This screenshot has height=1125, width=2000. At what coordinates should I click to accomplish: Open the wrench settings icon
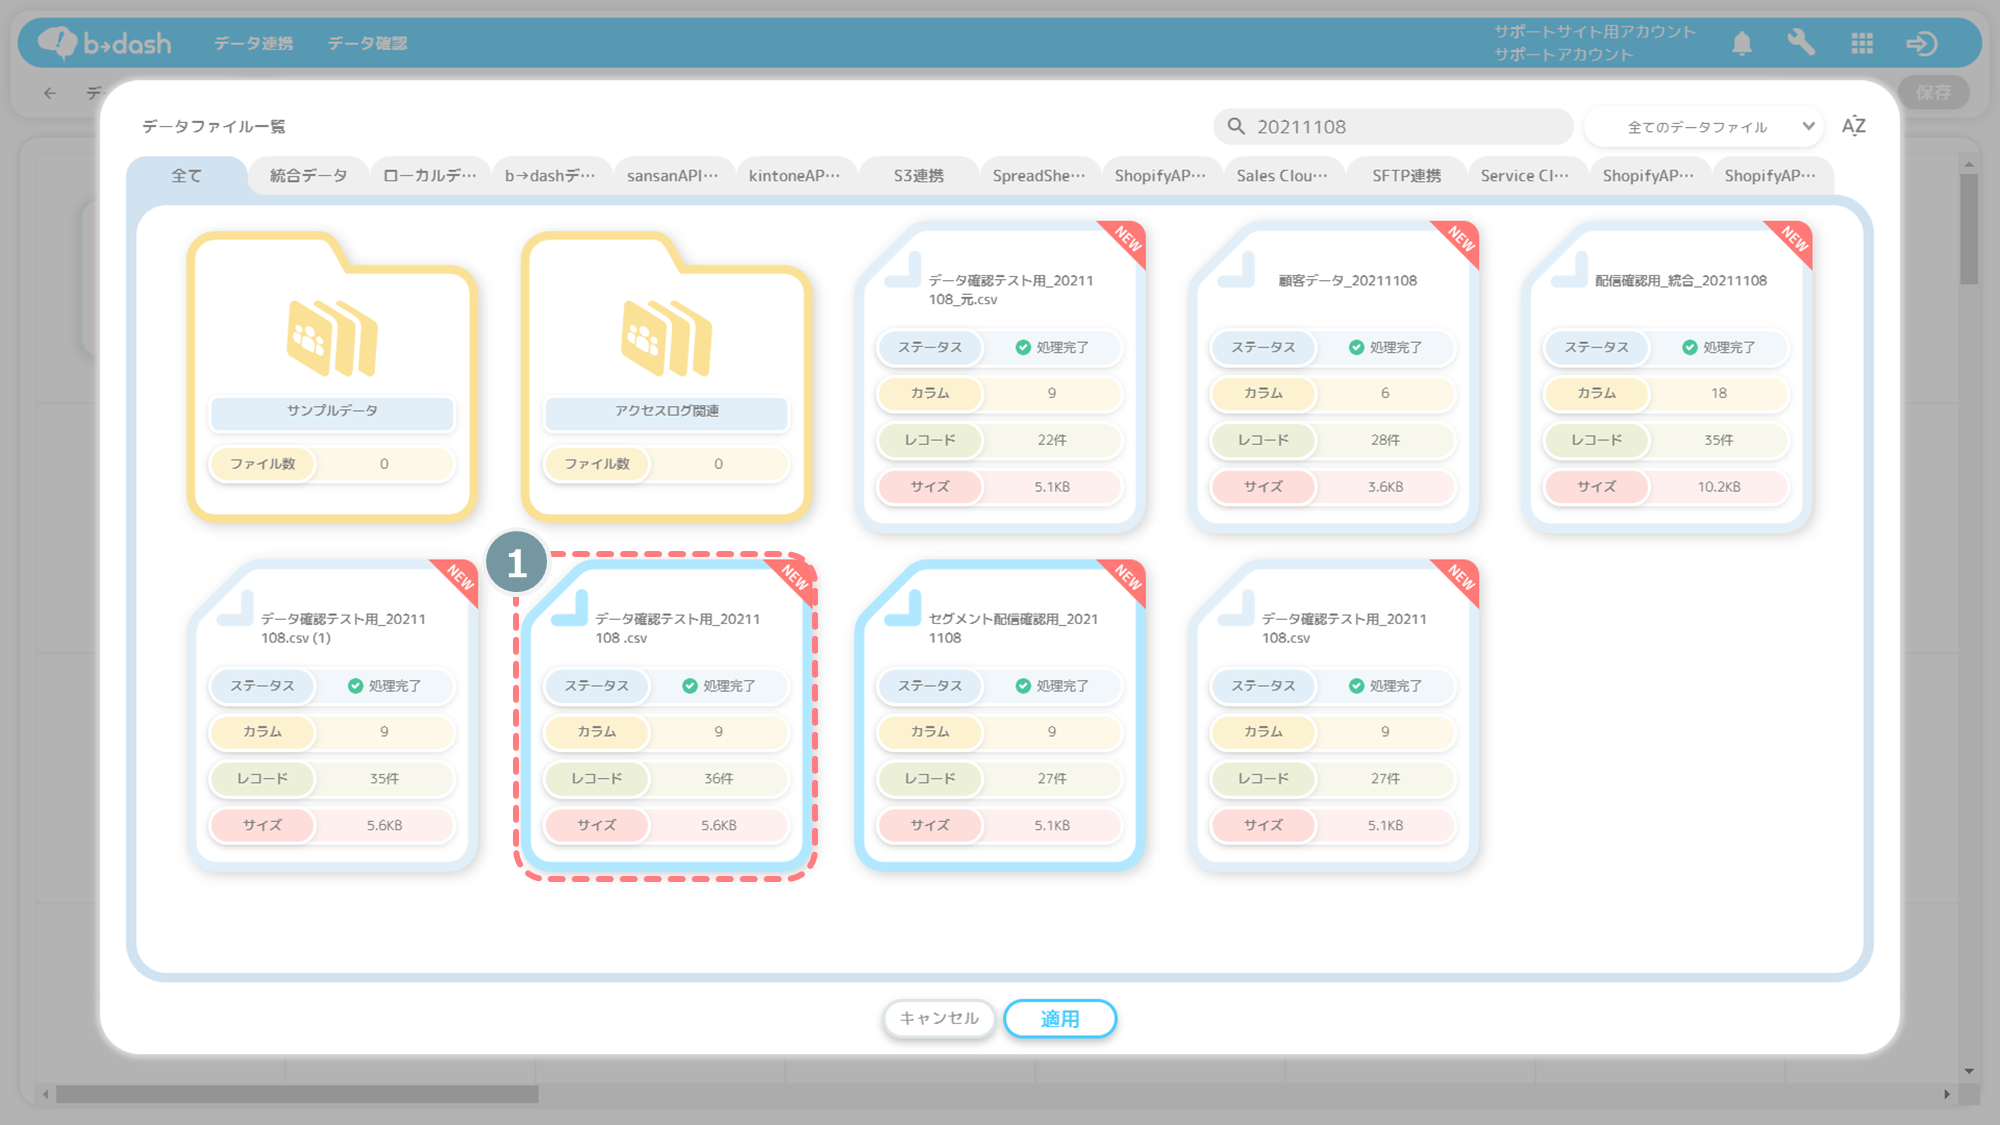(x=1801, y=43)
